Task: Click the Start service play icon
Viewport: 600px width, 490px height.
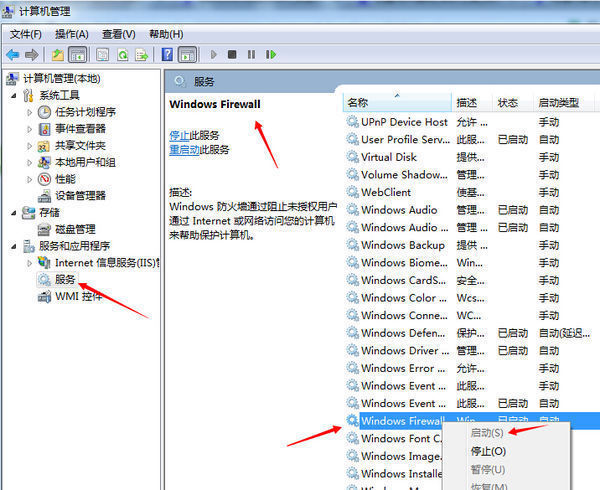Action: tap(214, 55)
